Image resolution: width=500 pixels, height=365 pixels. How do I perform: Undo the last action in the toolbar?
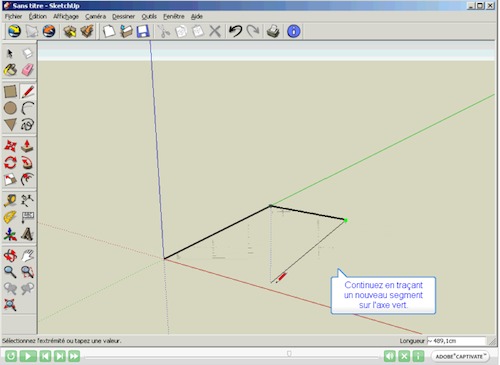coord(235,31)
